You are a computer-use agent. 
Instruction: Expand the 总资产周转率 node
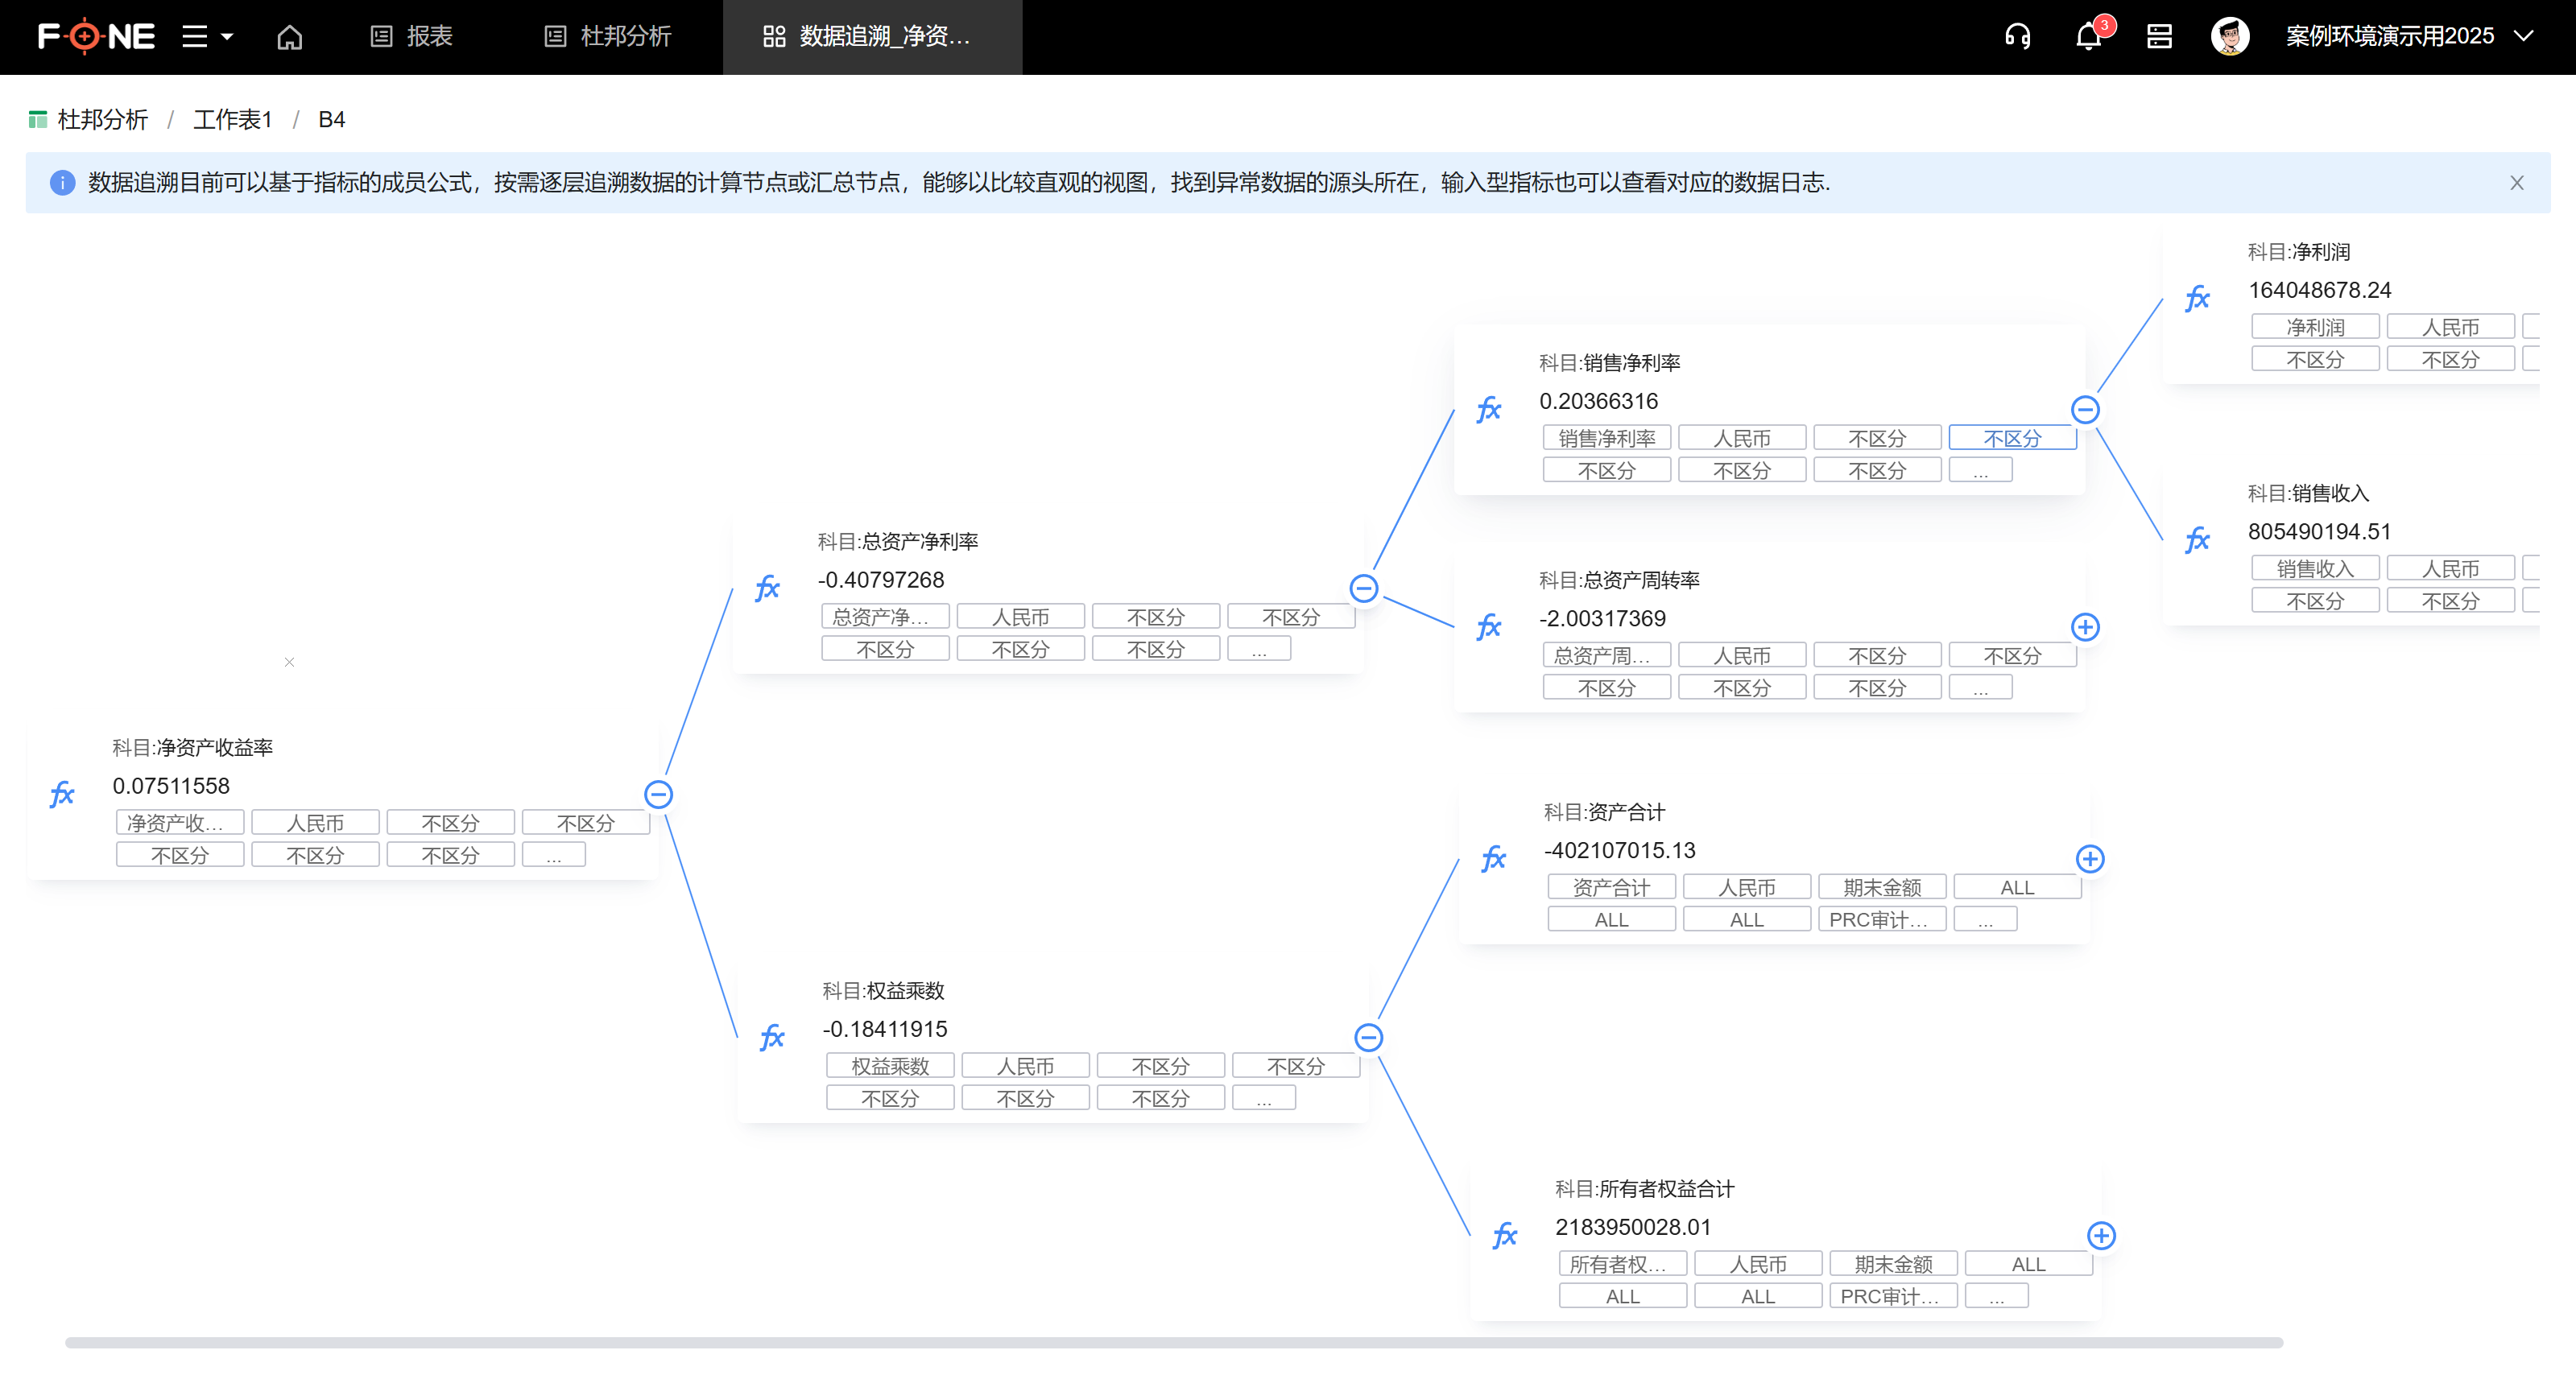pyautogui.click(x=2085, y=627)
